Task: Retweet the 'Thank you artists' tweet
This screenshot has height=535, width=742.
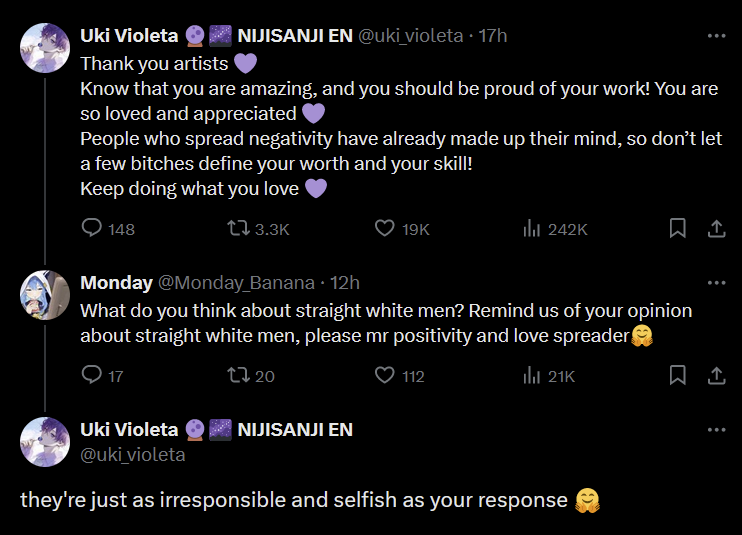Action: coord(238,229)
